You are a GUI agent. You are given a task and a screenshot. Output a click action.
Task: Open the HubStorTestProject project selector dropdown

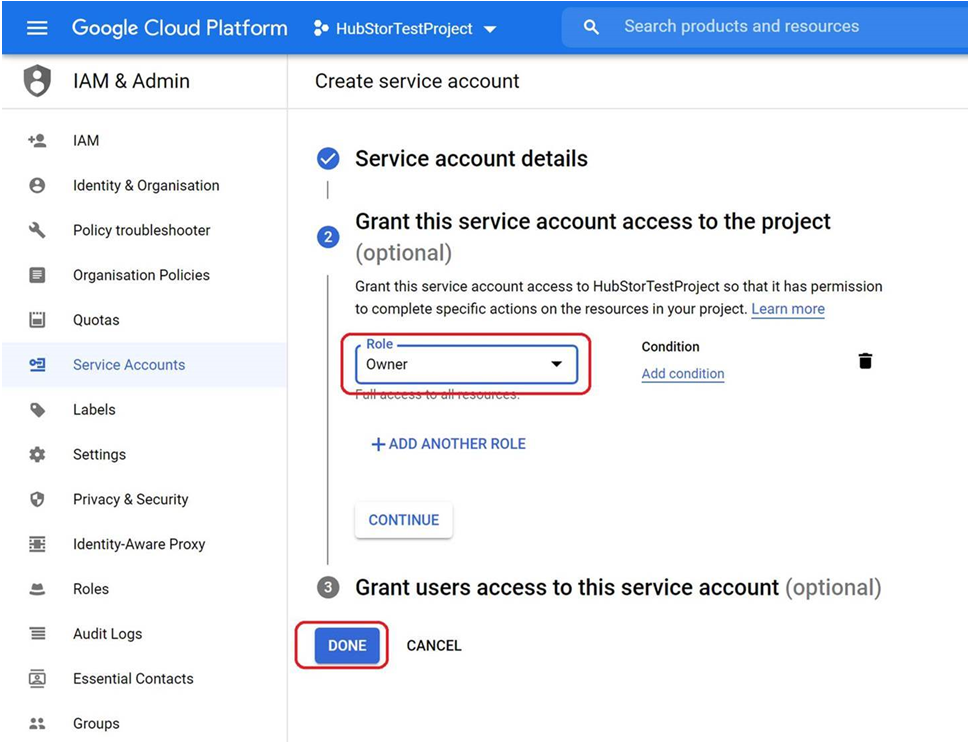pos(405,28)
